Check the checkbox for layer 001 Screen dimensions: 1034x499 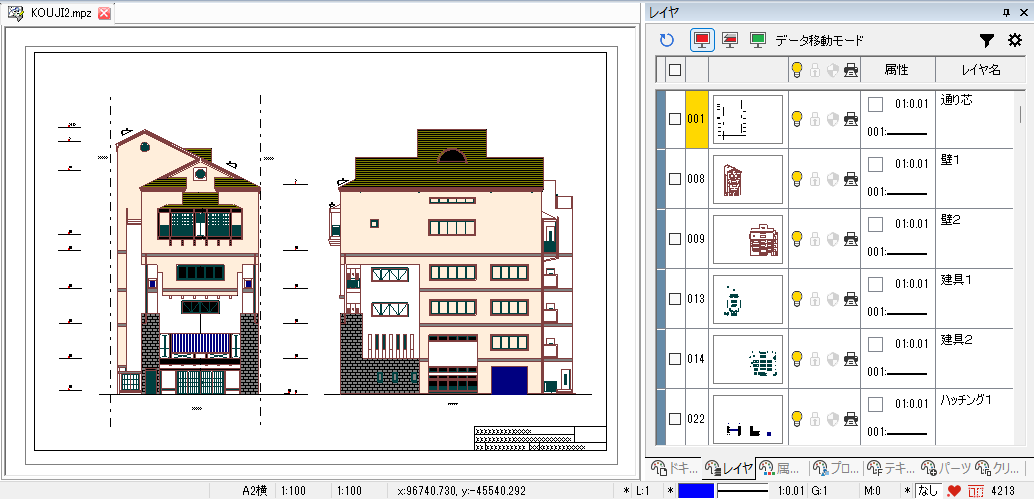[x=675, y=119]
